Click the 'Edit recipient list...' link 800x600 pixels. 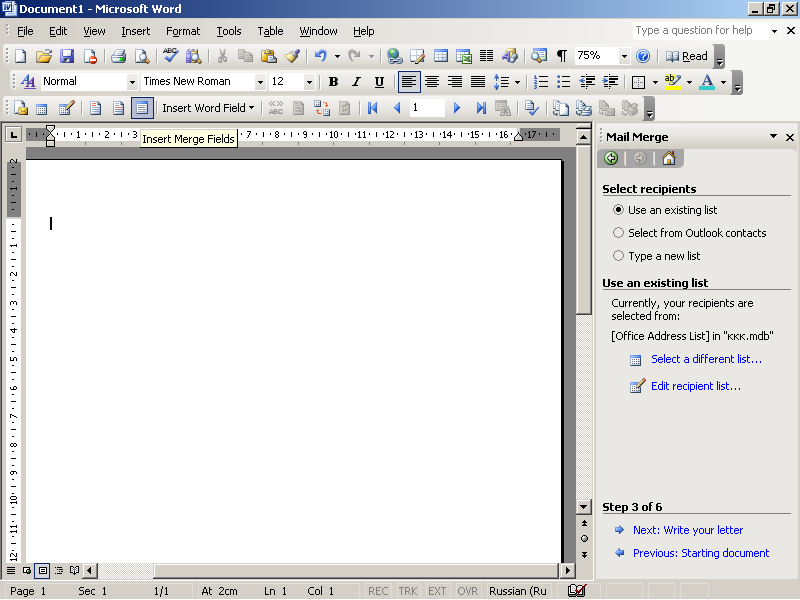pos(696,386)
